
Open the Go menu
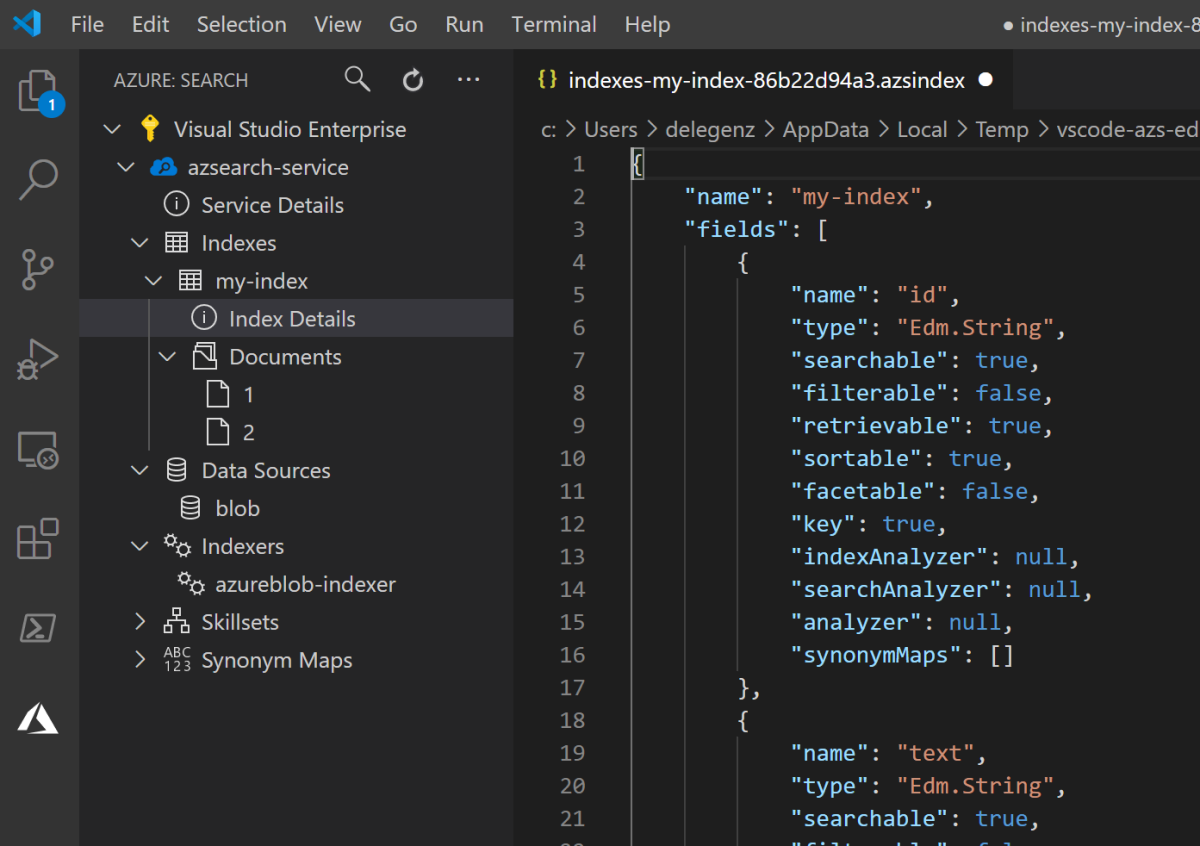[x=403, y=24]
